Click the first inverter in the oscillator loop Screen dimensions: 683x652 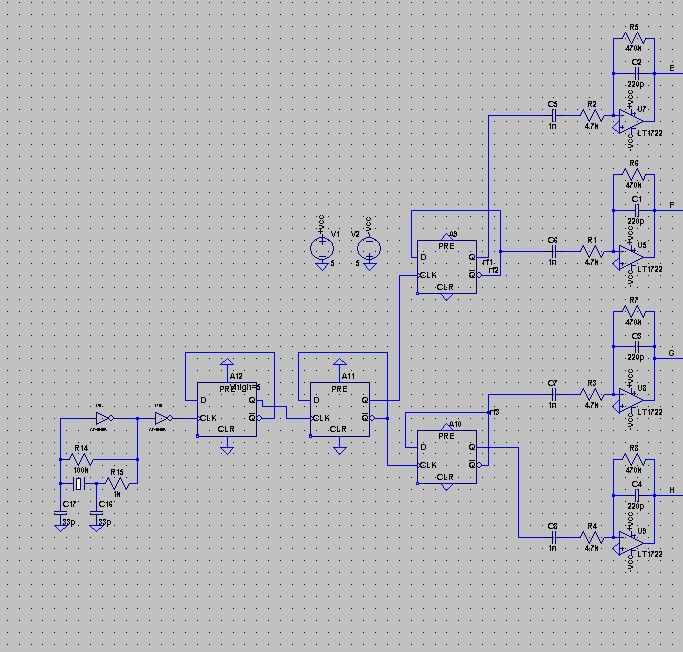[x=105, y=418]
